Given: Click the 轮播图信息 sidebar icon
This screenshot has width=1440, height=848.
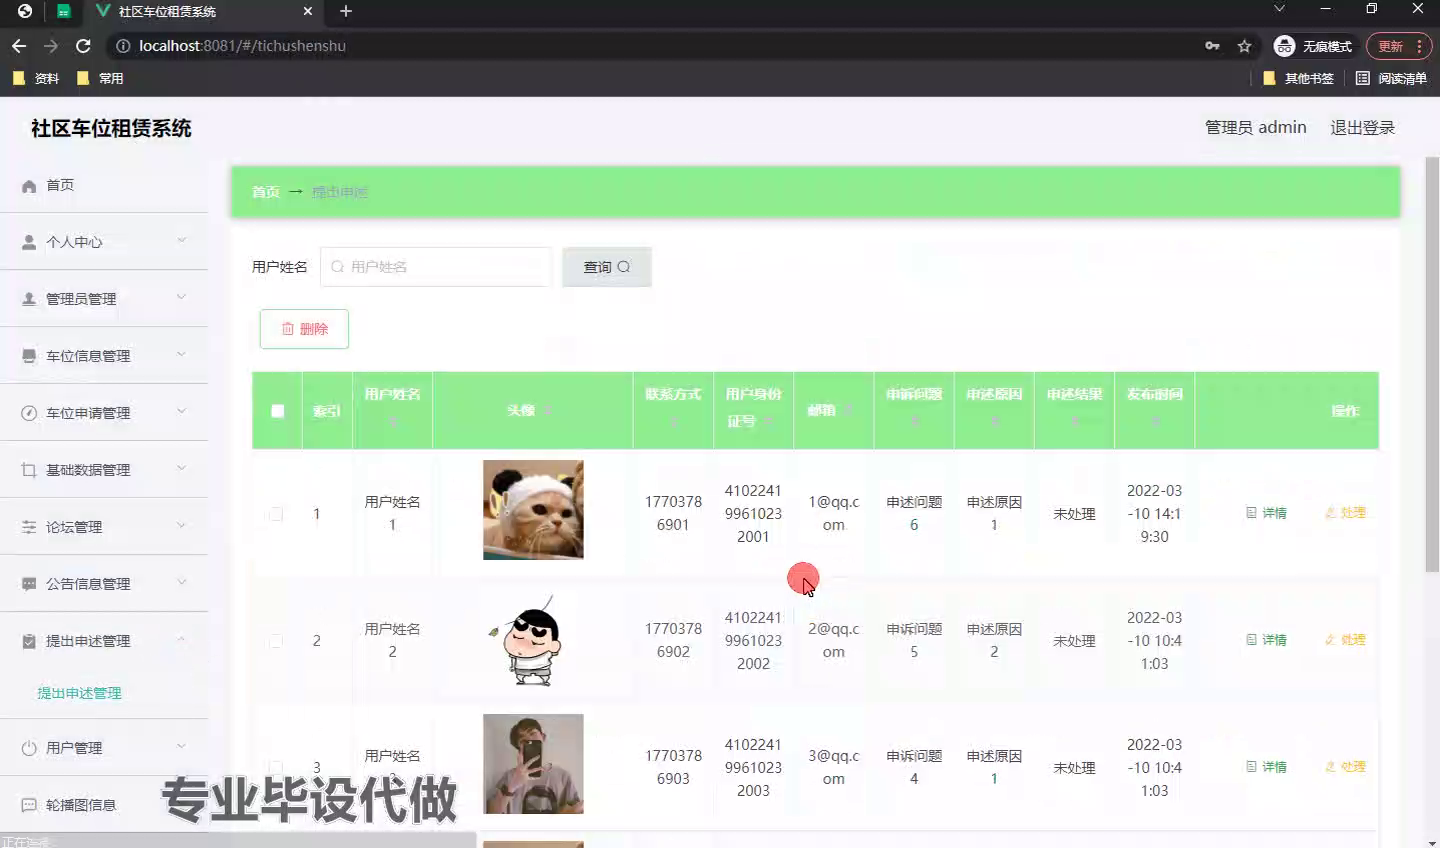Looking at the screenshot, I should coord(29,806).
